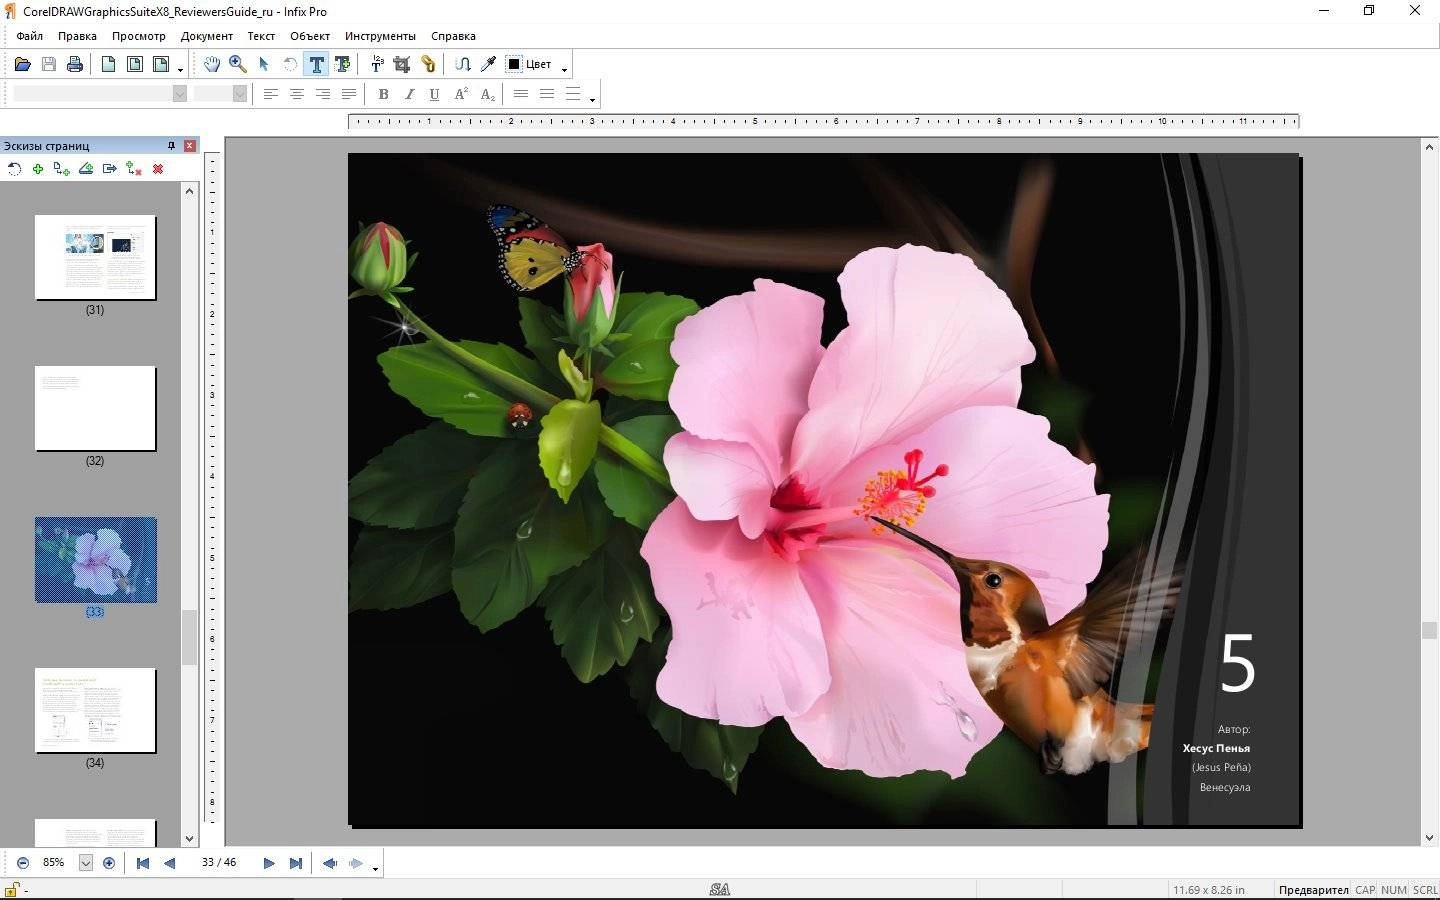
Task: Close the Эскизы страниц panel
Action: pos(190,146)
